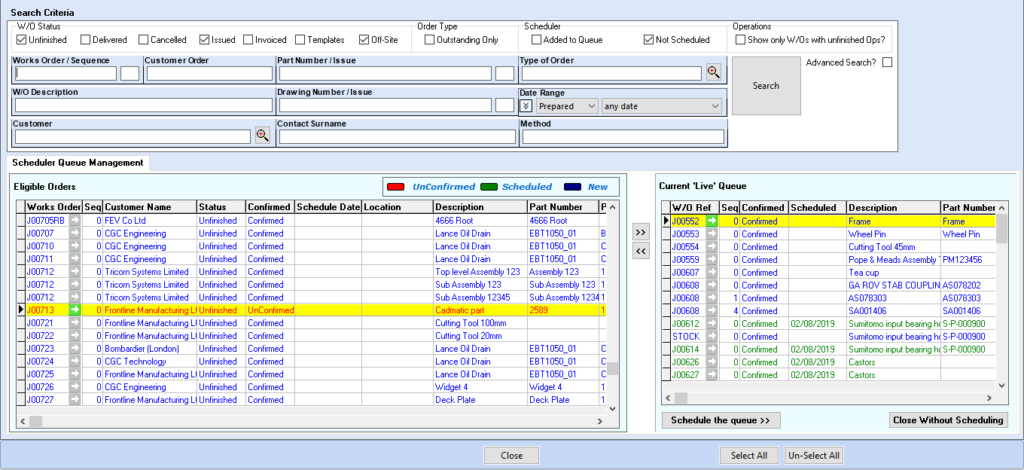Screen dimensions: 1024x470
Task: Tick the Advanced Search checkbox
Action: tap(886, 63)
